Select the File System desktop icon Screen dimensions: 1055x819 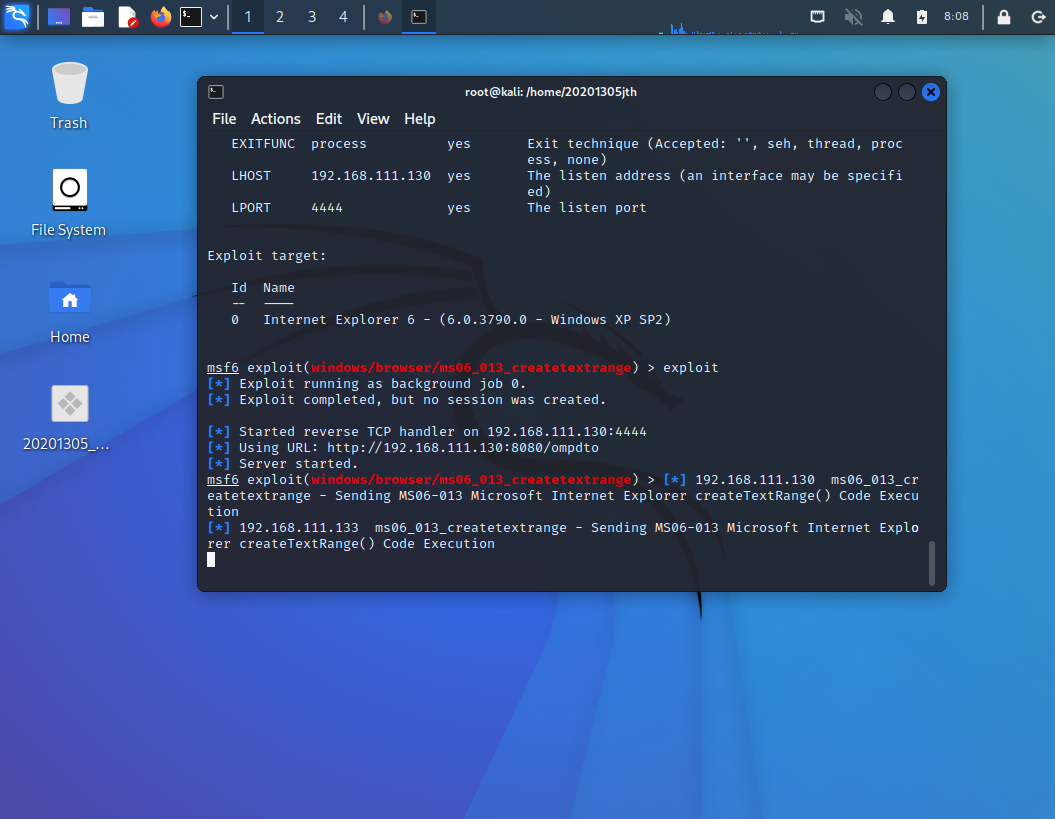coord(69,203)
